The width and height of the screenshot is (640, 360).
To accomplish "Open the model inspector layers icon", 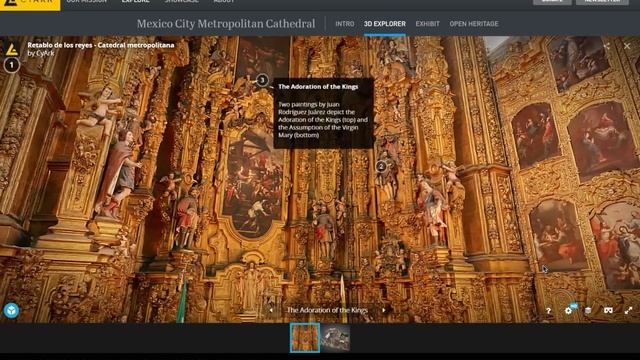I will tap(588, 311).
